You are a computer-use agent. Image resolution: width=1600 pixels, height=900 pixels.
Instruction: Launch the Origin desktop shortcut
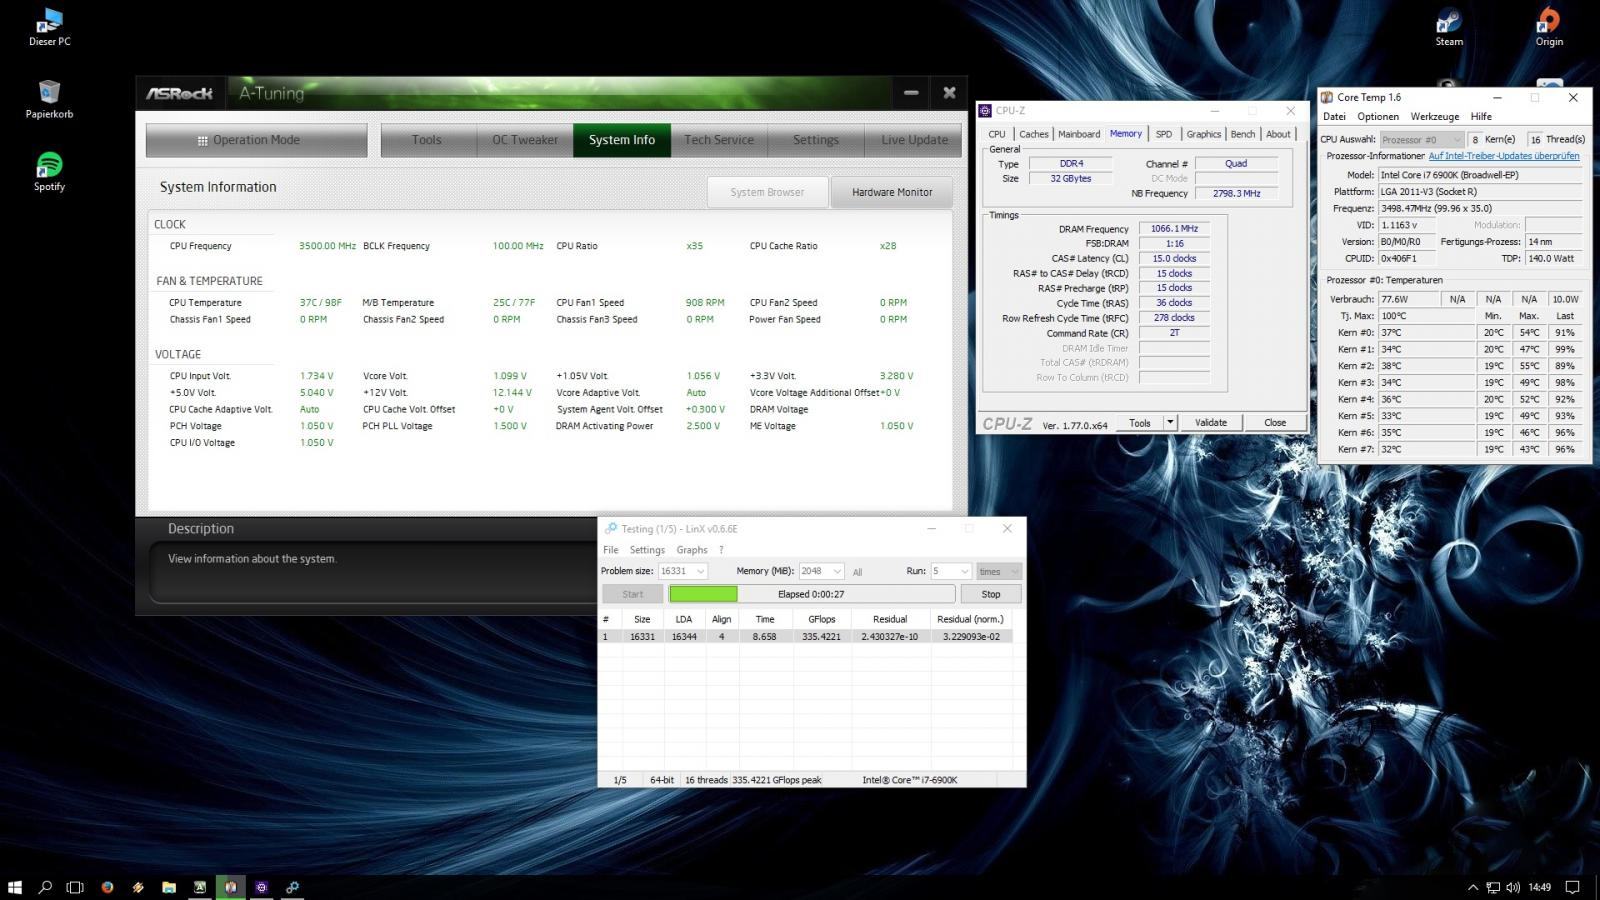pyautogui.click(x=1549, y=27)
